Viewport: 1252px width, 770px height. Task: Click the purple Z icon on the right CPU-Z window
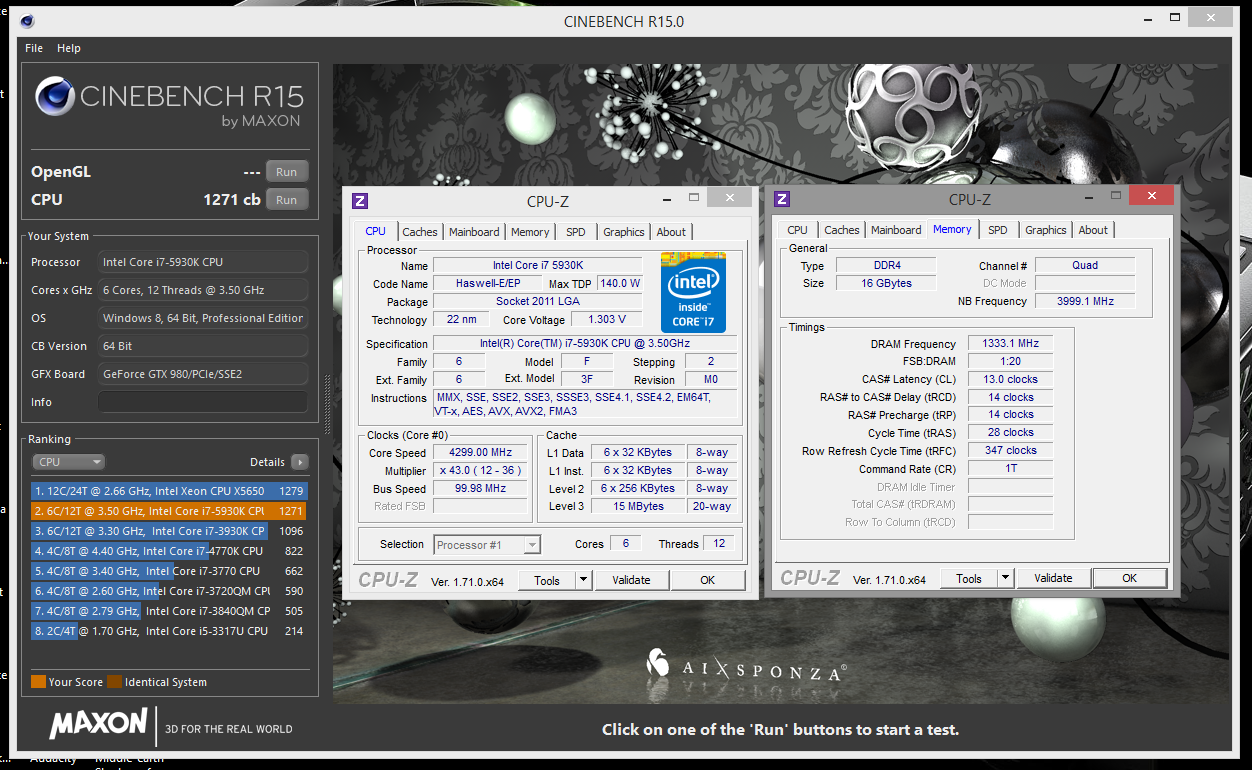pos(781,200)
